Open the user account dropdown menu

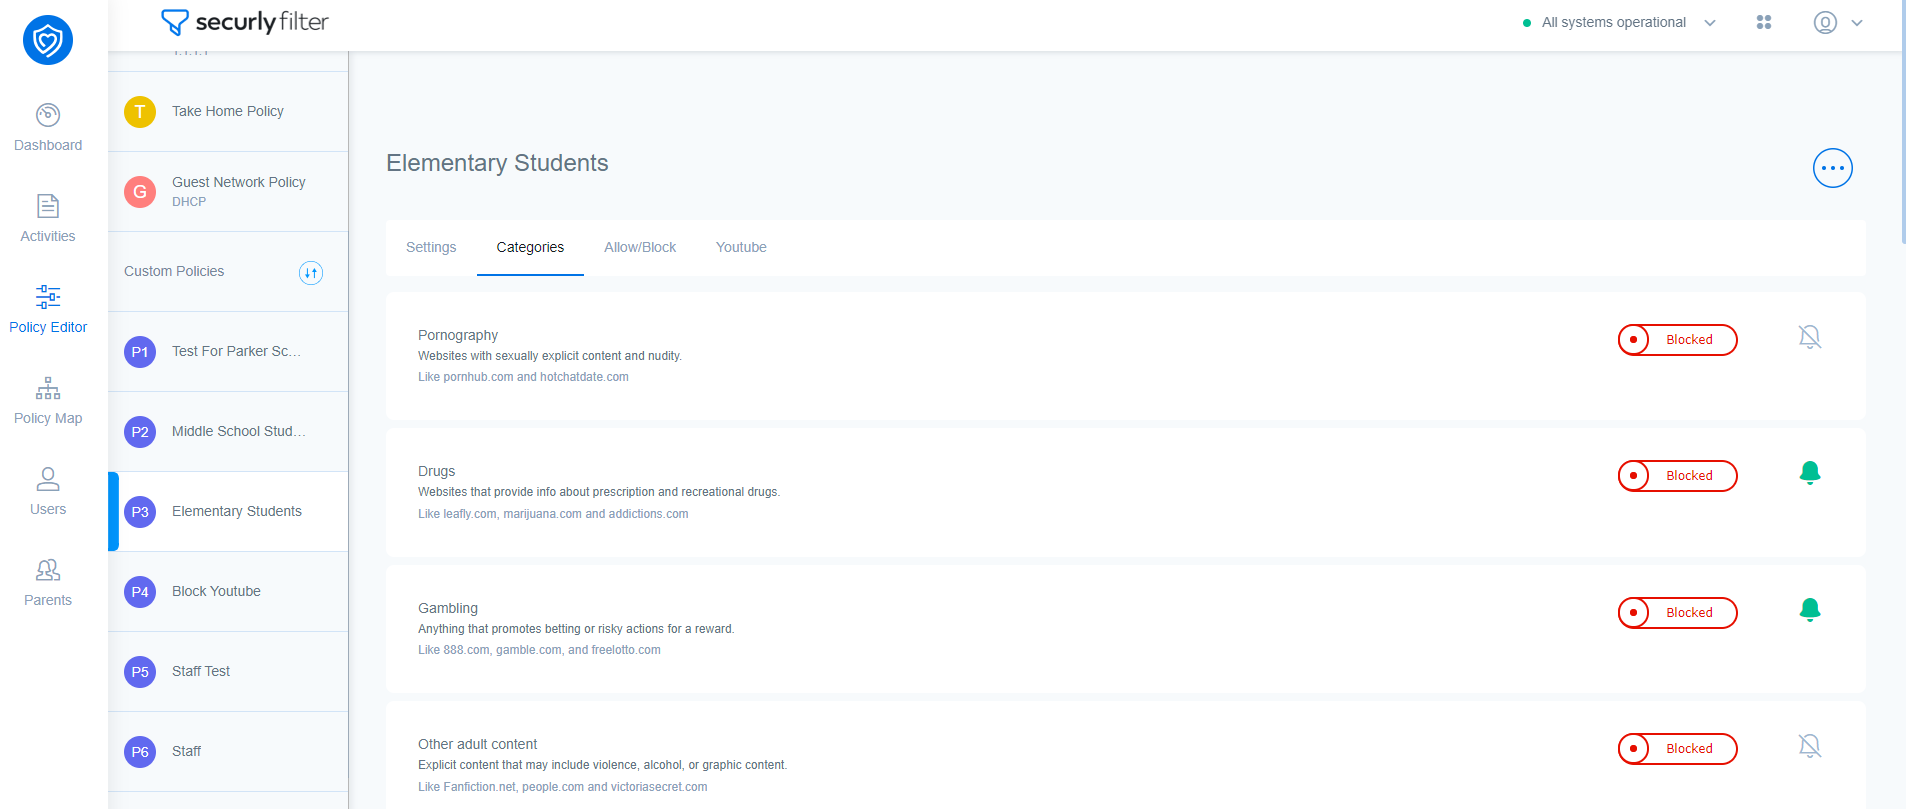(1838, 22)
